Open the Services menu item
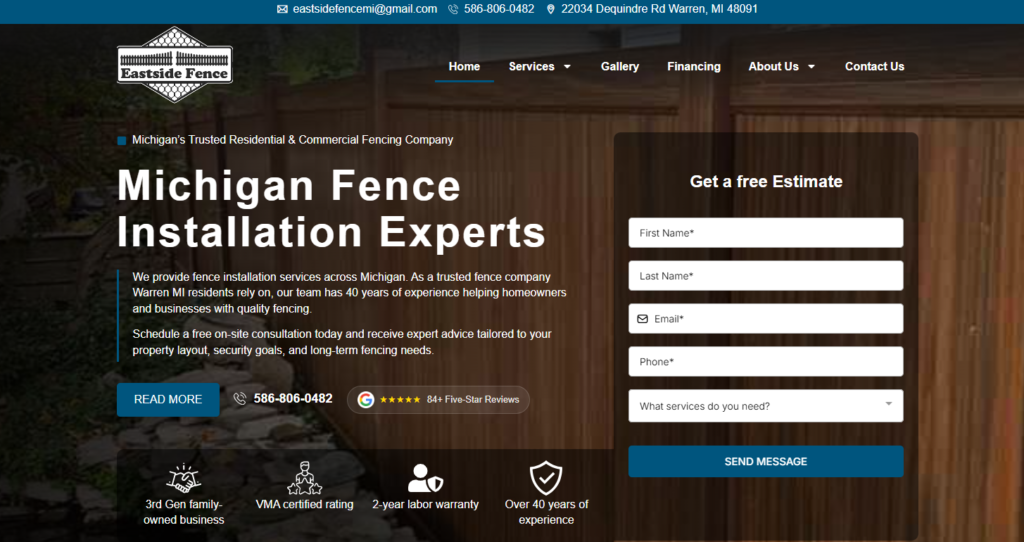 click(x=532, y=67)
